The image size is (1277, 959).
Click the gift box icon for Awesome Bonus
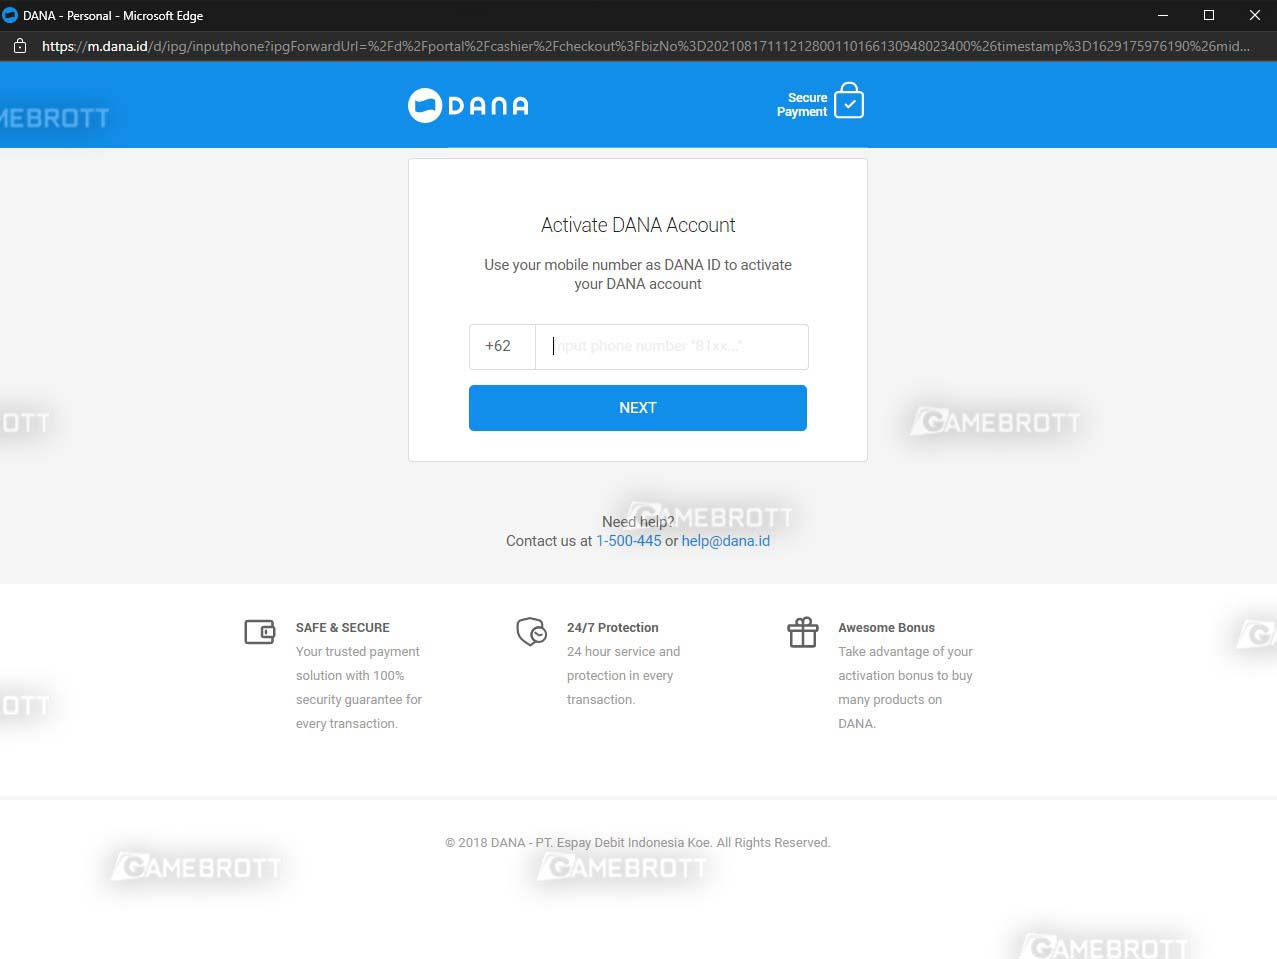(x=802, y=632)
